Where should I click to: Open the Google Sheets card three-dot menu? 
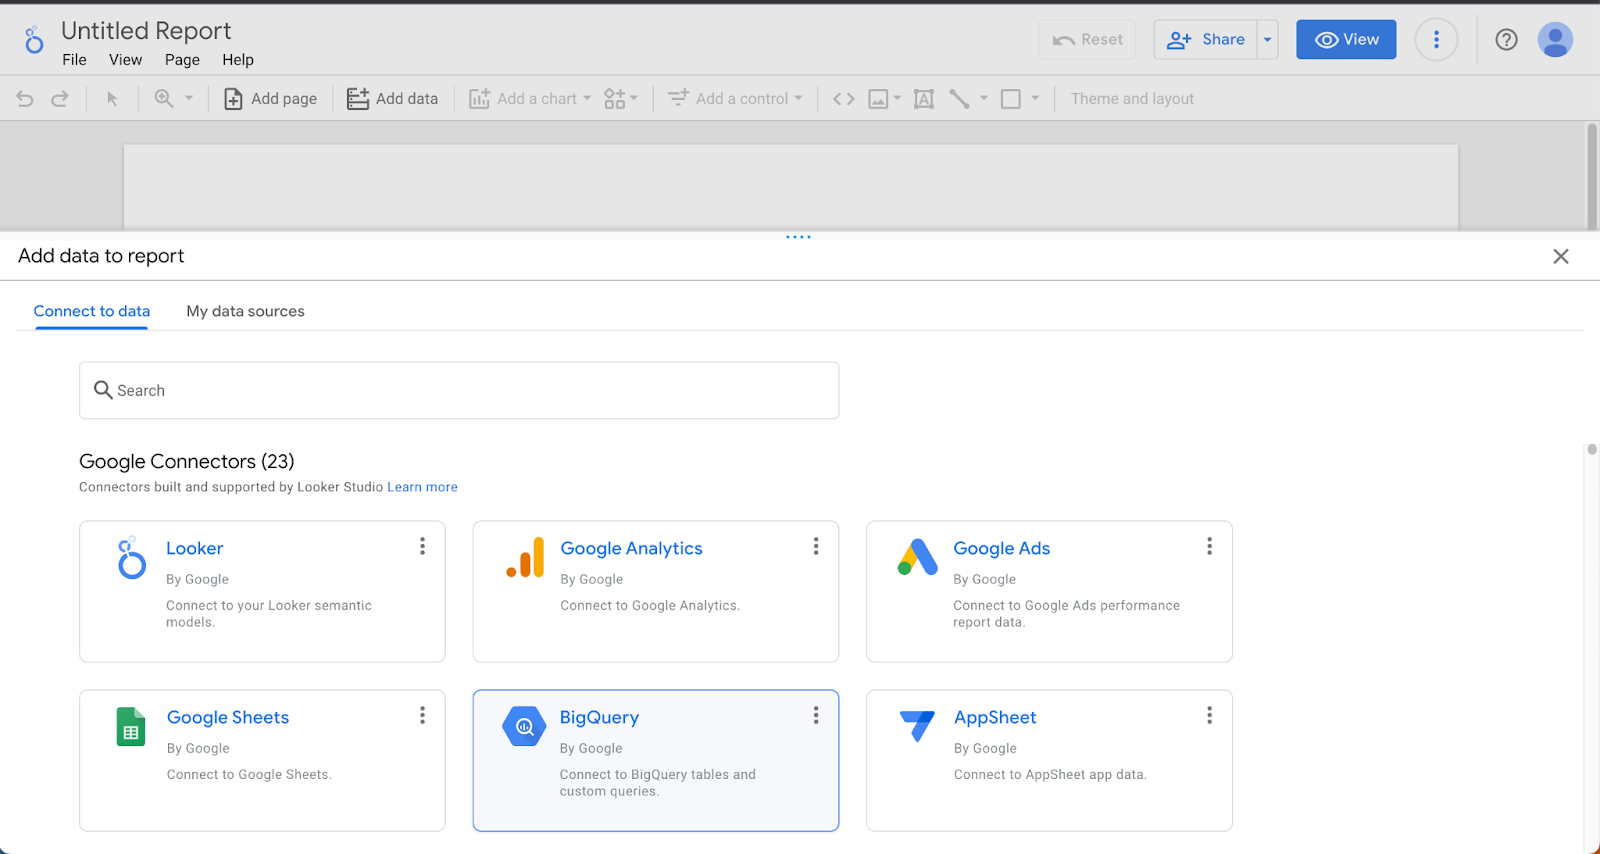point(422,715)
